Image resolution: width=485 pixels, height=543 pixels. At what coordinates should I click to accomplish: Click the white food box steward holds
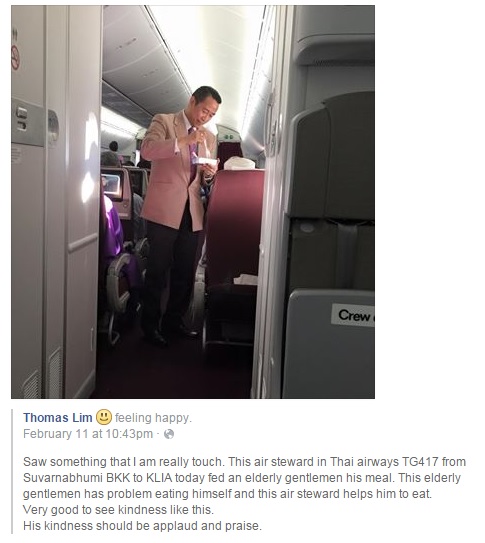click(x=205, y=162)
